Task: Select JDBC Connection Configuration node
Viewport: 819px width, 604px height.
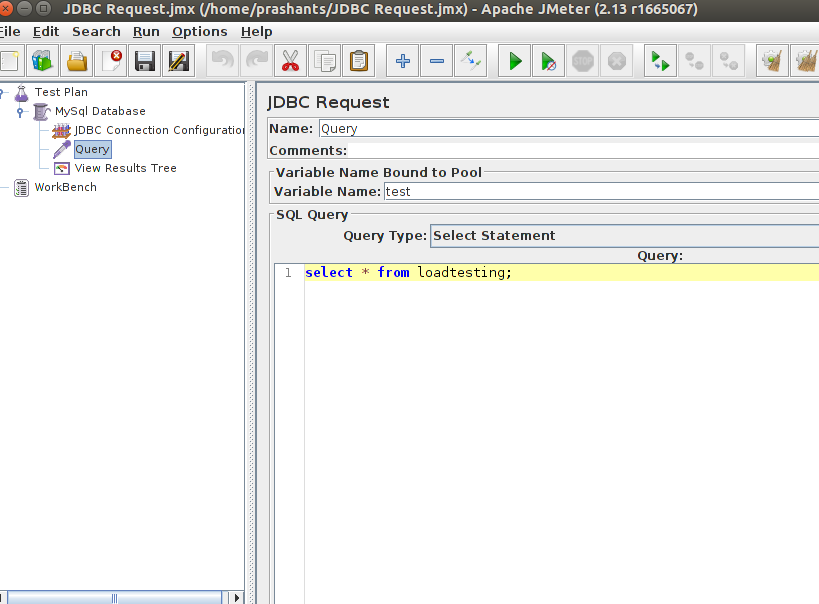Action: [159, 130]
